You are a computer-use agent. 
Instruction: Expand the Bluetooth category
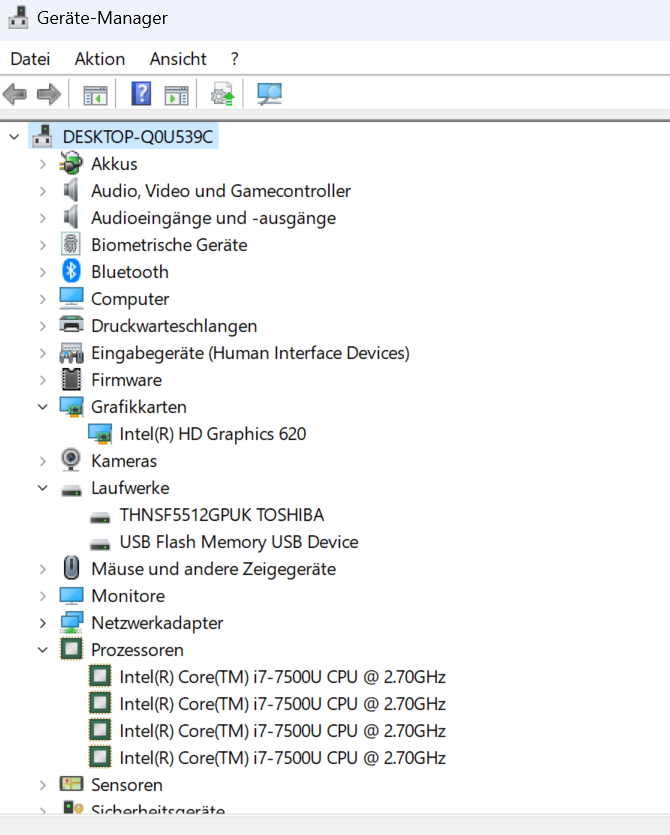(x=43, y=272)
